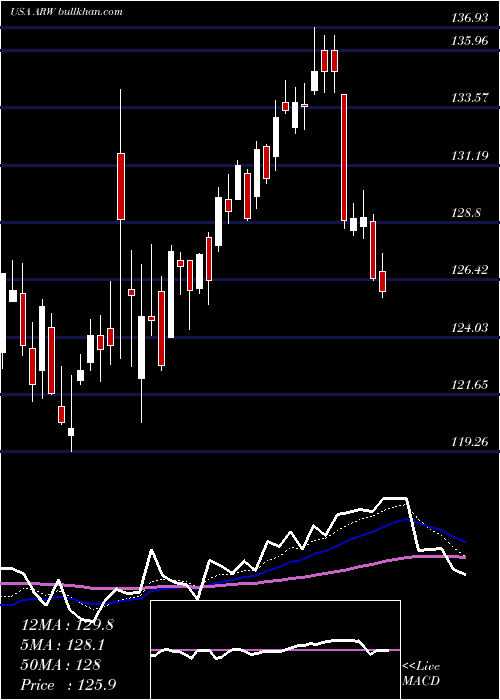Click the '<<Live MACD' label
500x700 pixels.
(x=421, y=674)
